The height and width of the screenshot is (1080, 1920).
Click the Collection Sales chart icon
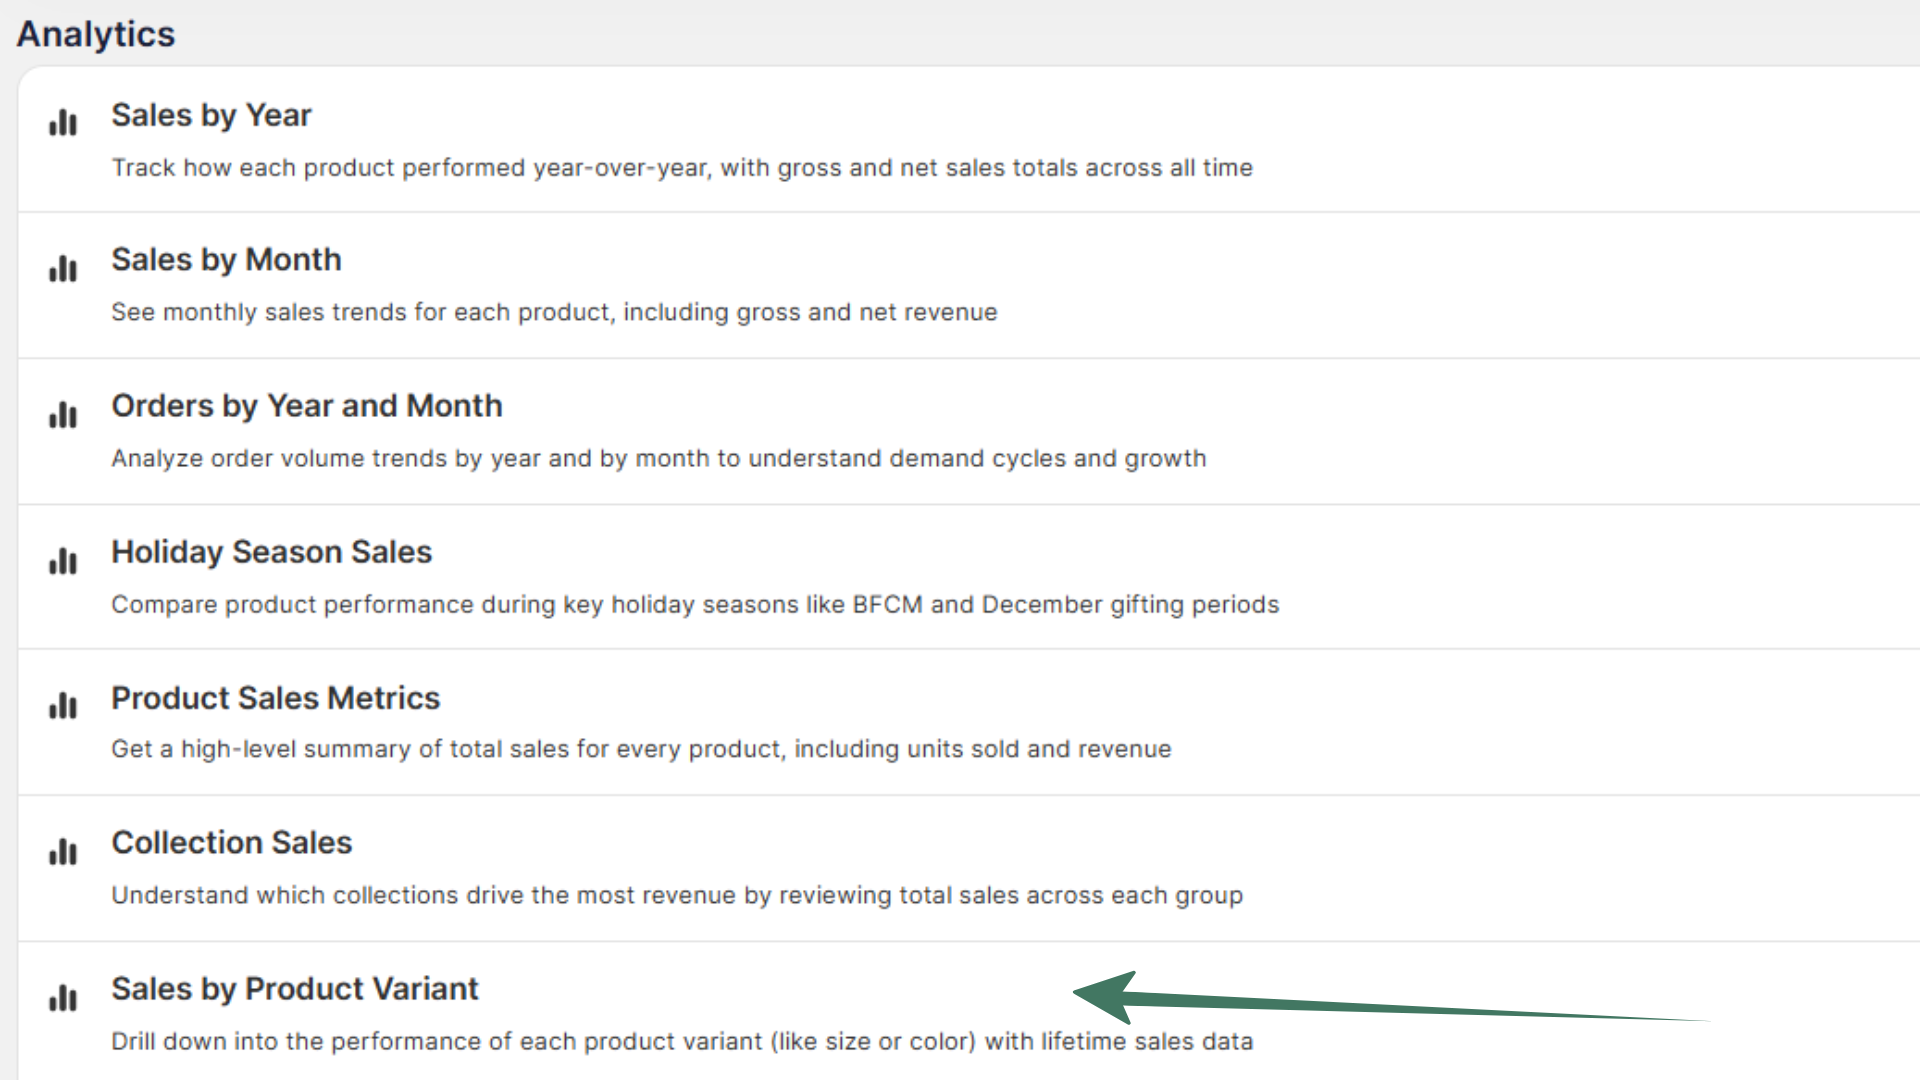(62, 852)
